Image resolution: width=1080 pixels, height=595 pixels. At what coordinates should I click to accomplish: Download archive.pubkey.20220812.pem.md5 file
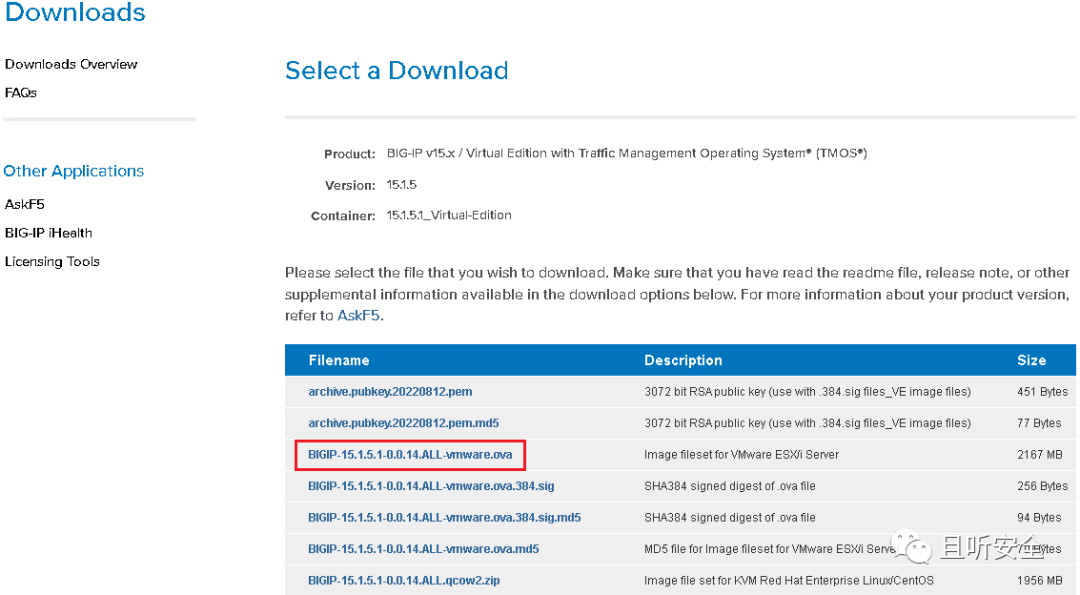coord(404,423)
